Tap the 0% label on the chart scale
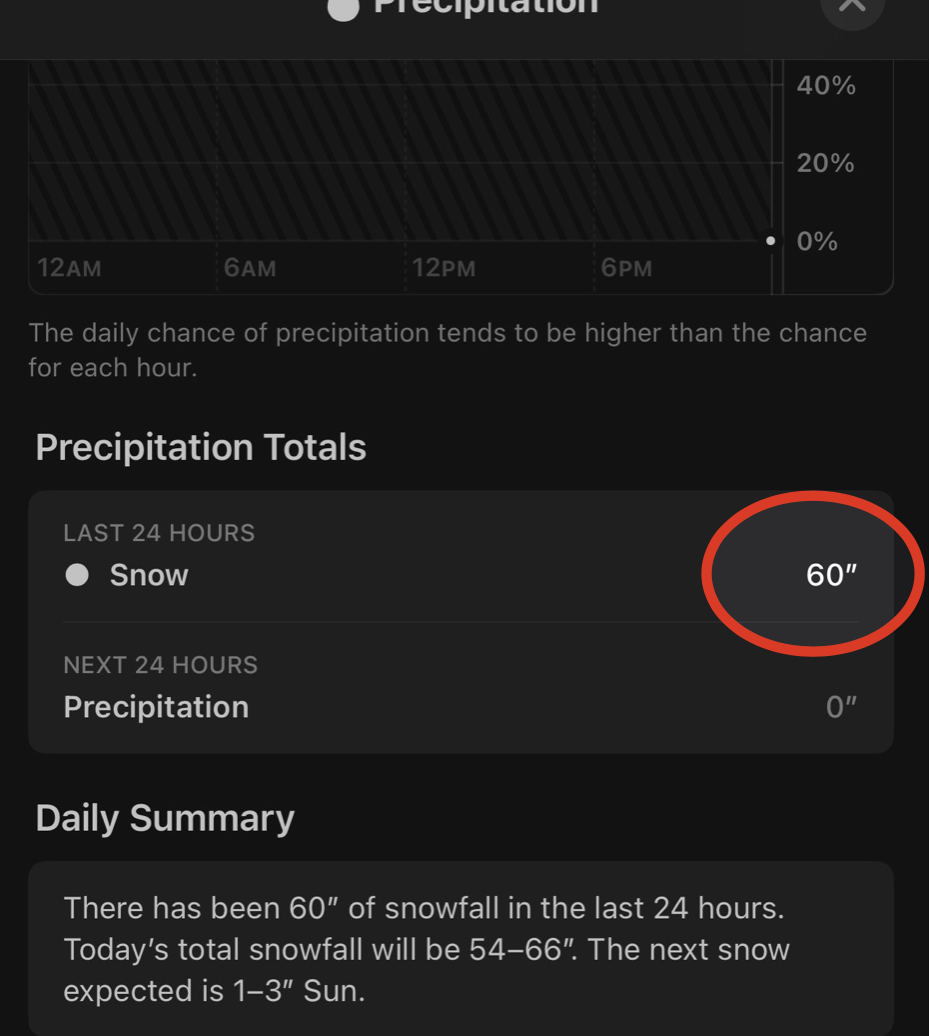This screenshot has width=930, height=1036. coord(817,241)
